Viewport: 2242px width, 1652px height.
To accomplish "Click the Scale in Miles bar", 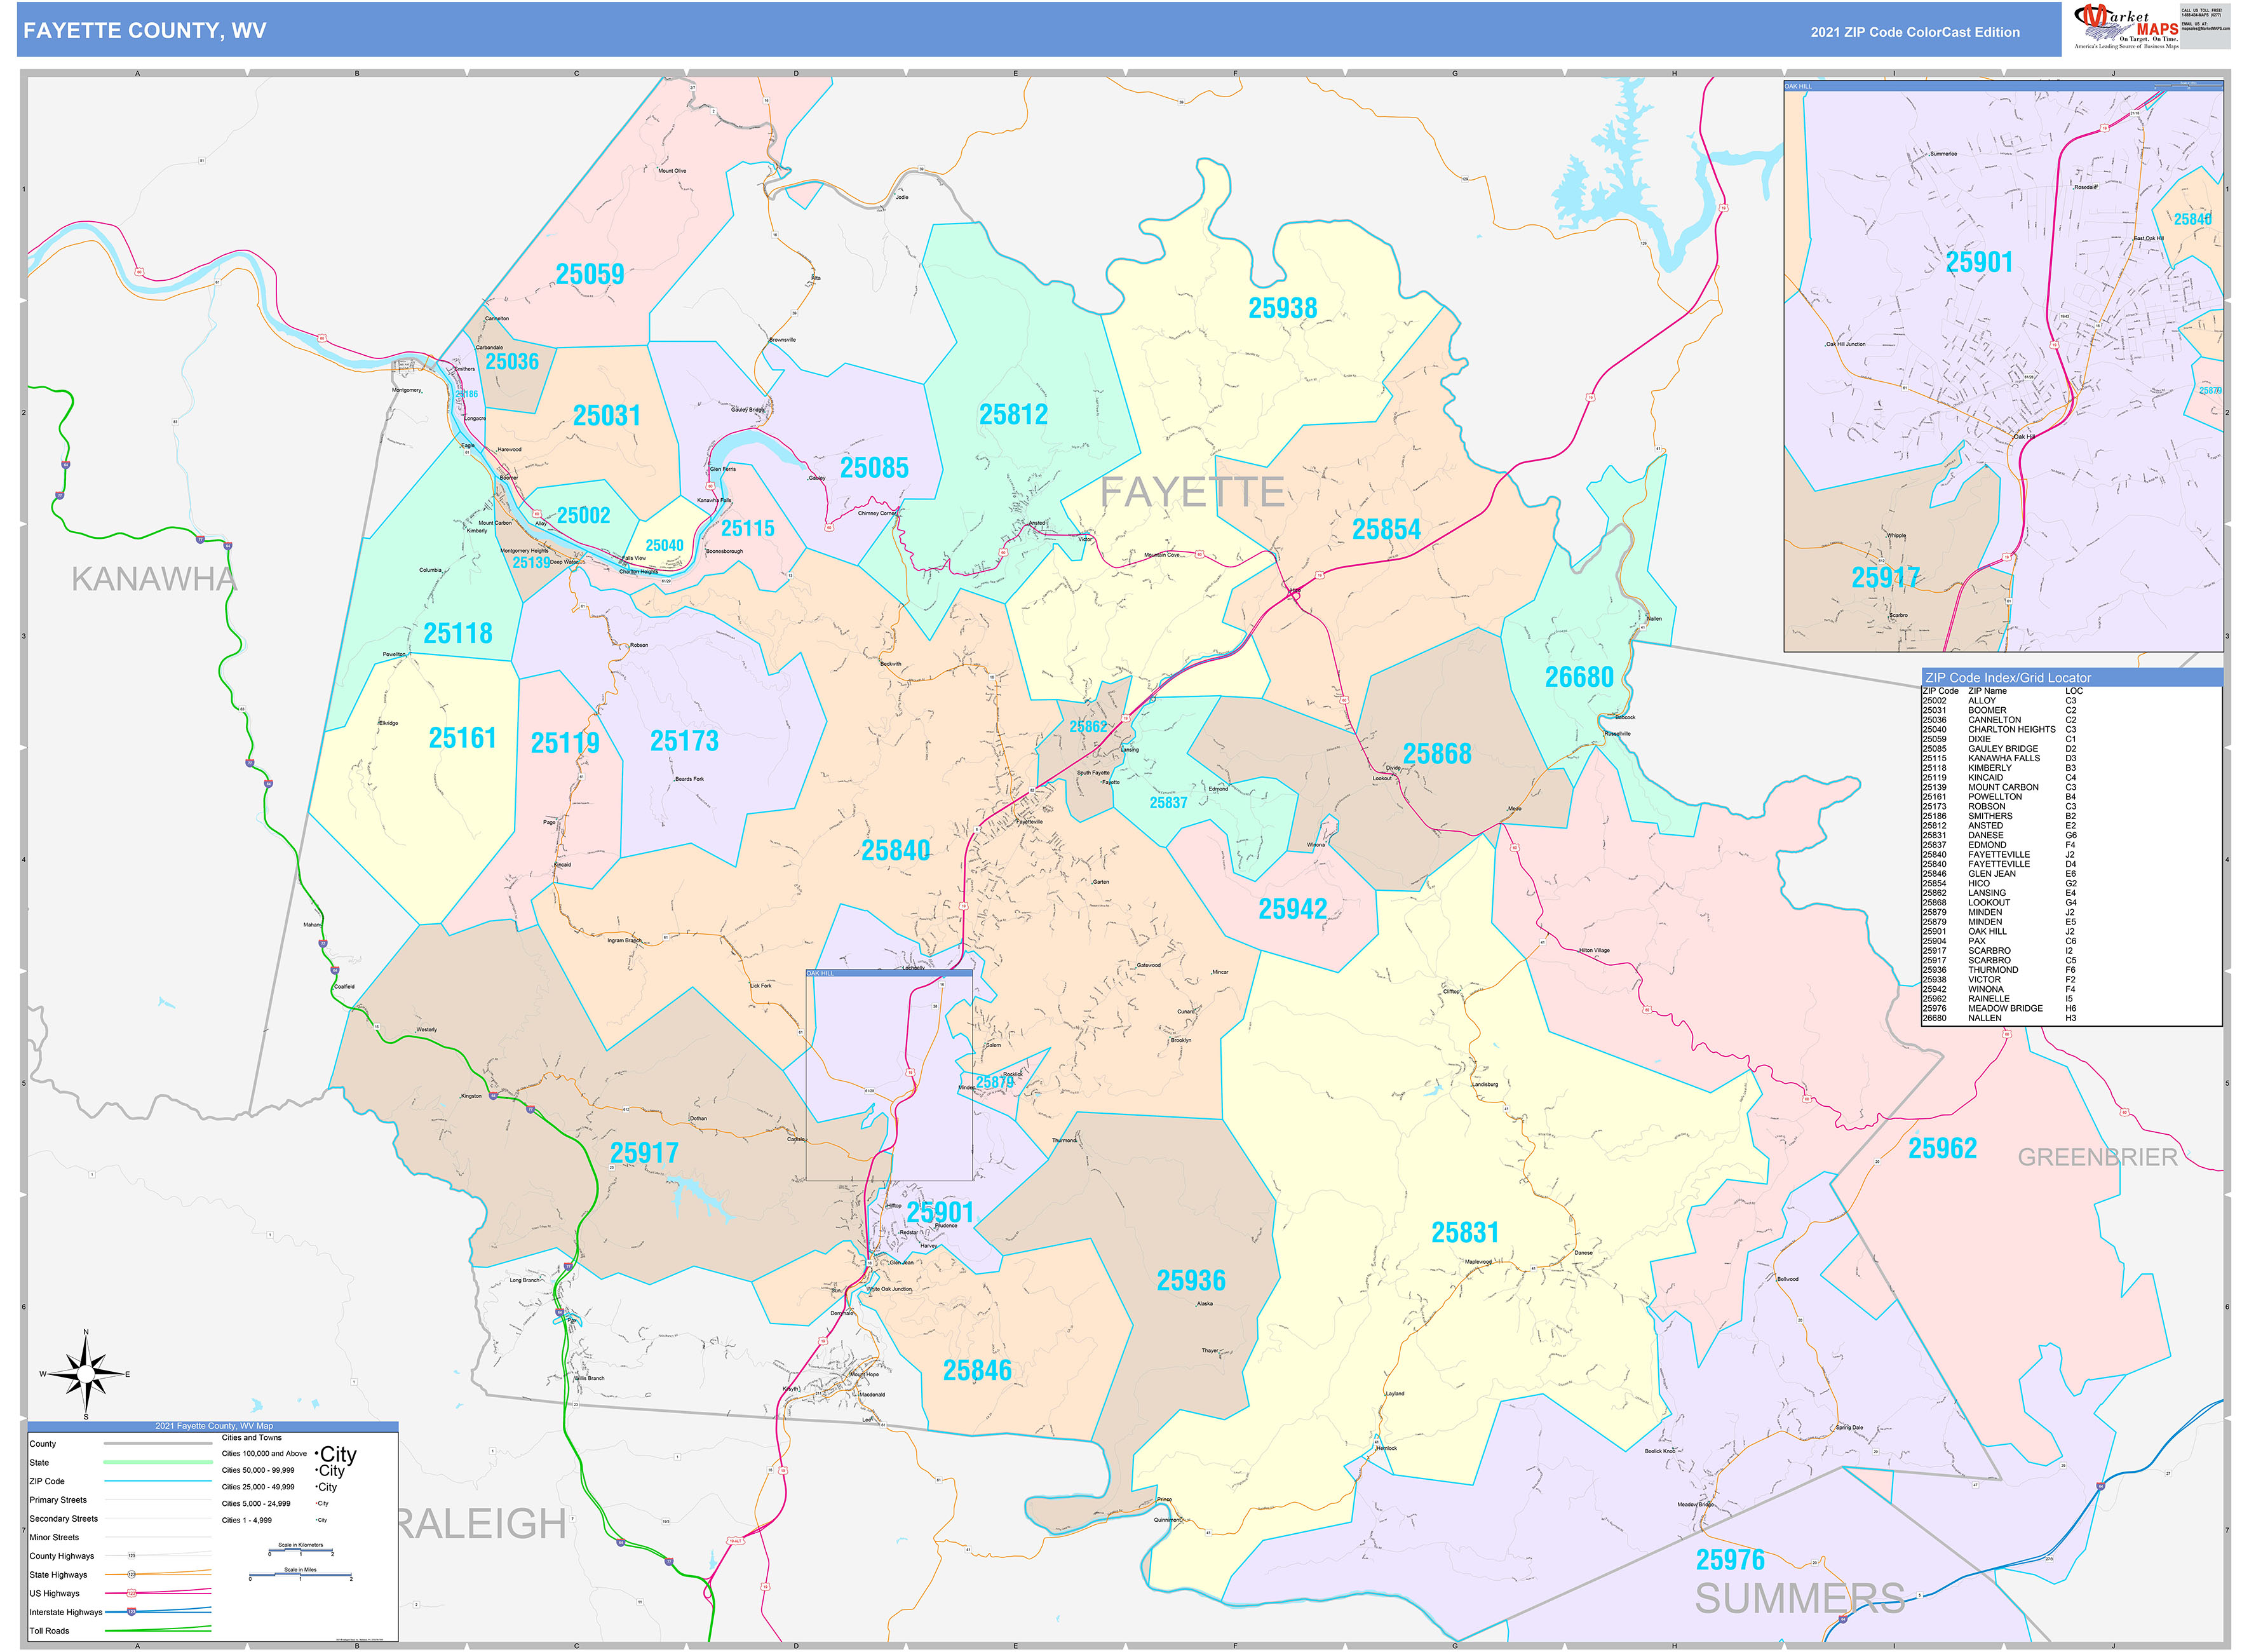I will click(x=300, y=1576).
